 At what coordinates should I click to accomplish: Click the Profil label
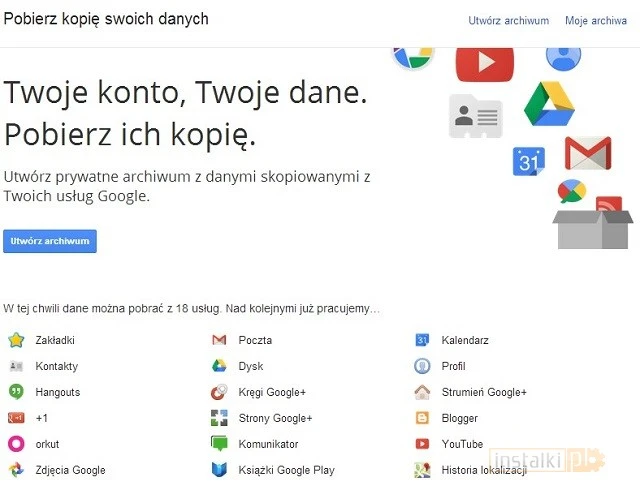(453, 366)
